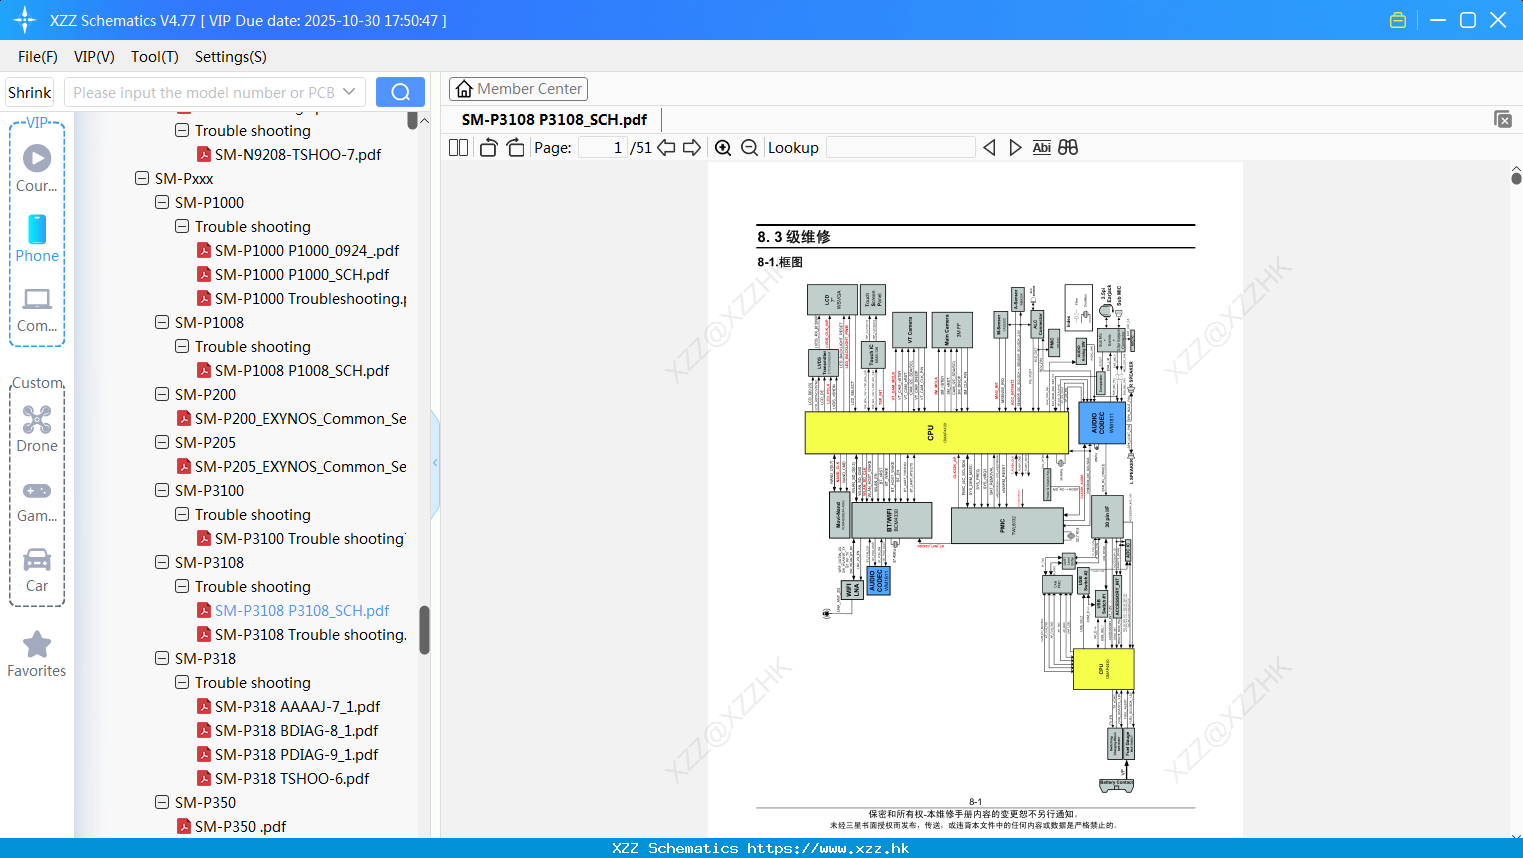1523x858 pixels.
Task: Rotate page counterclockwise
Action: pyautogui.click(x=489, y=147)
